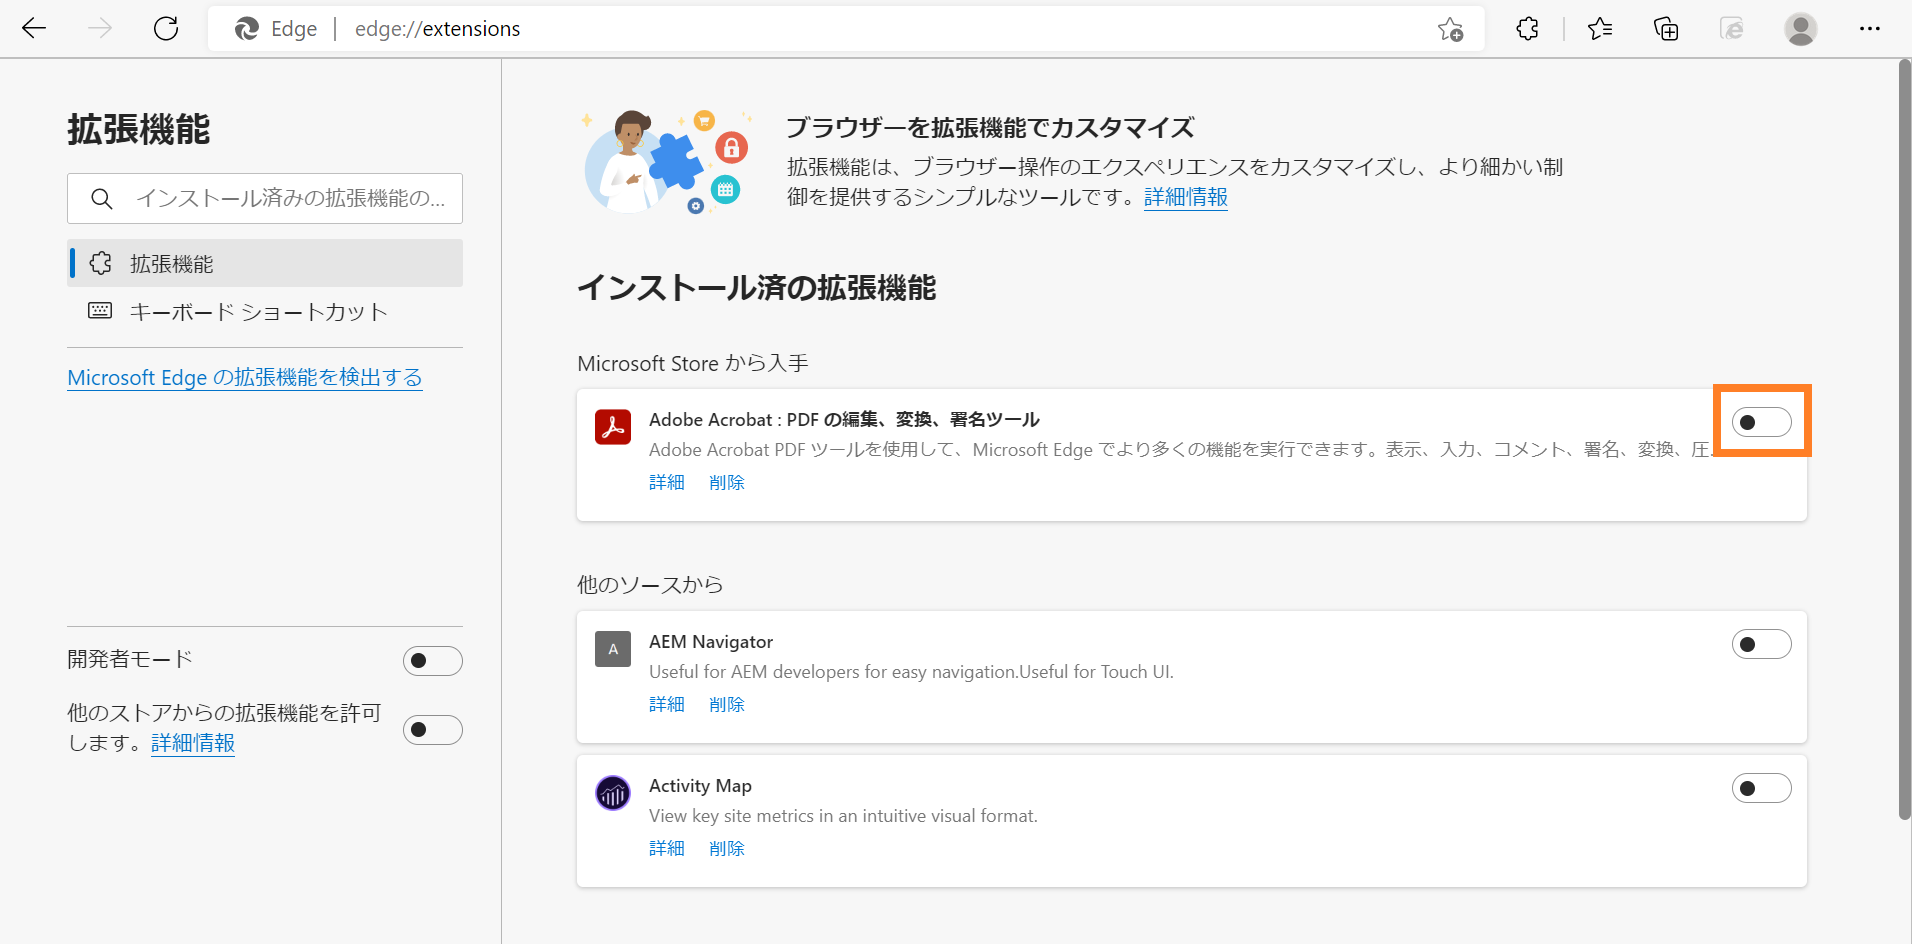Click the search magnifier in the extensions search box
The image size is (1912, 944).
tap(101, 198)
